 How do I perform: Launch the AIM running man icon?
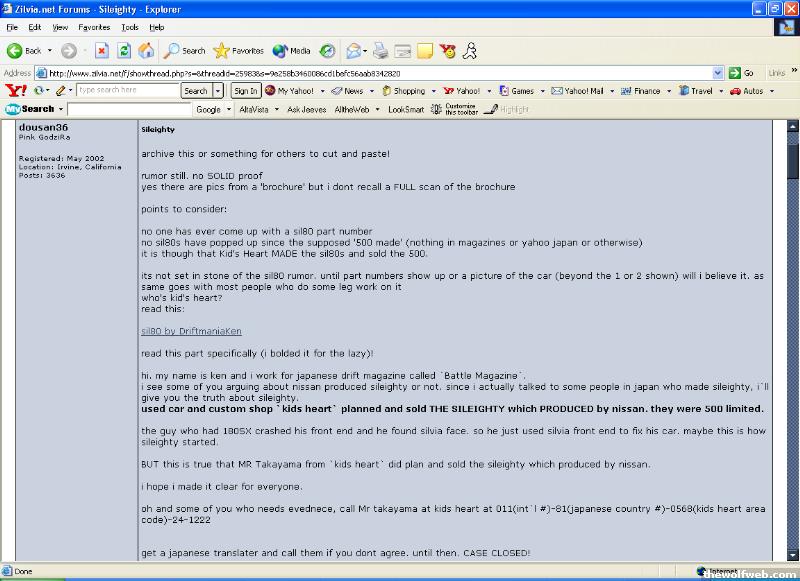tap(470, 51)
